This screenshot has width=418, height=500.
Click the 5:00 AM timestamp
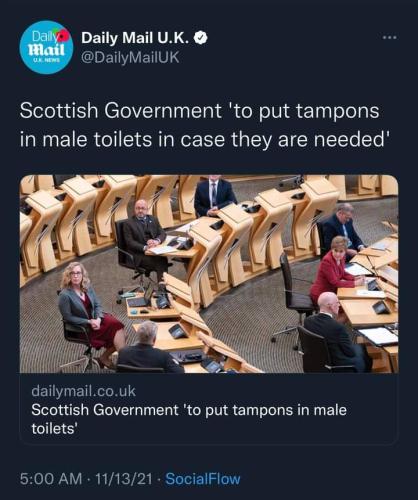51,479
